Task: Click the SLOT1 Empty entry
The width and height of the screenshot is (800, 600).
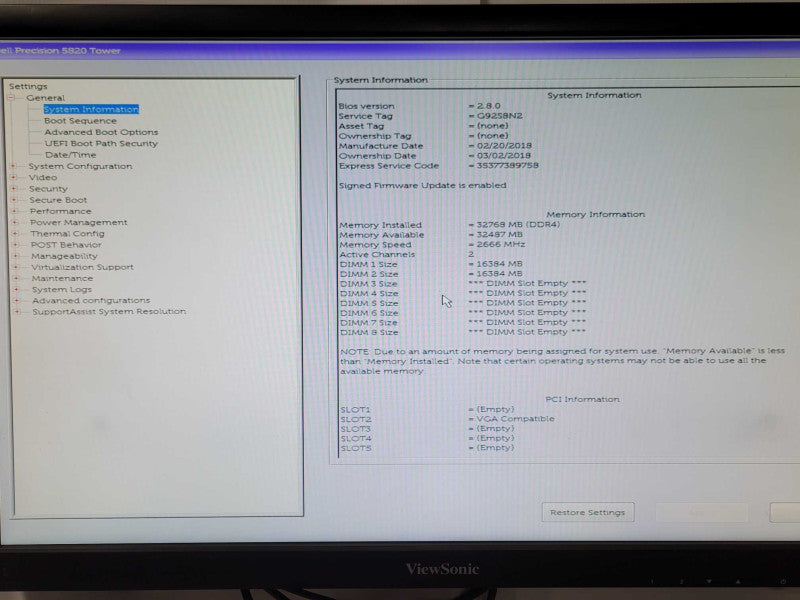Action: click(428, 409)
